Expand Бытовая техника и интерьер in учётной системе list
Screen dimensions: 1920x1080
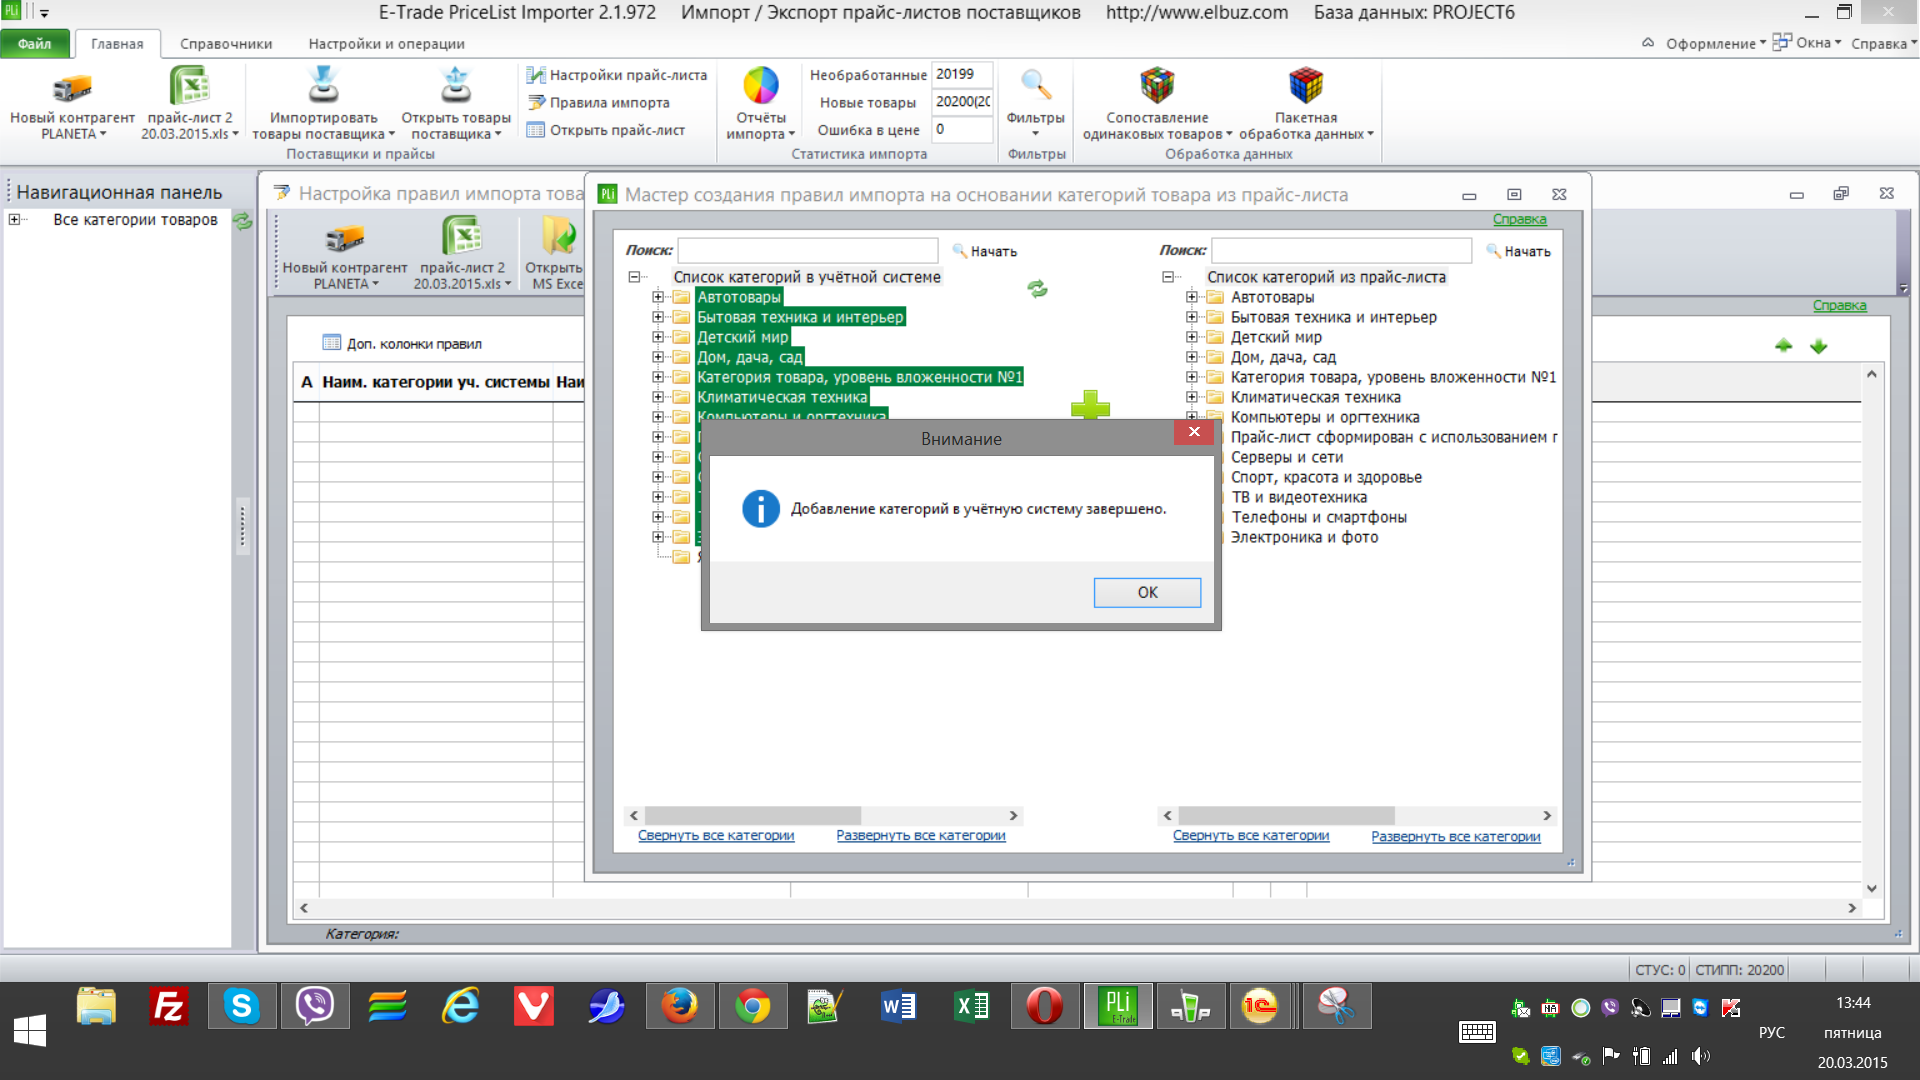658,317
